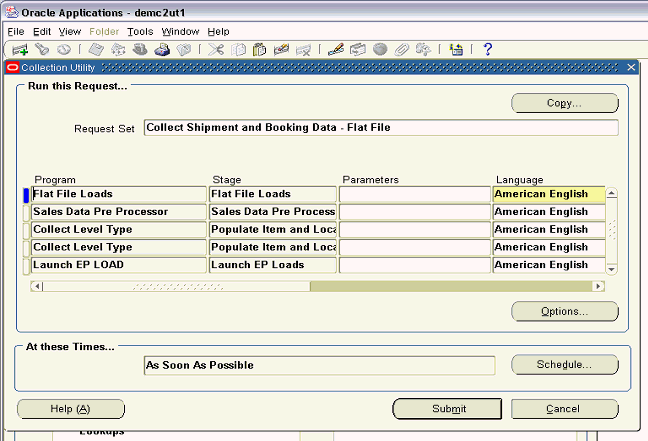Open the Window menu
648x441 pixels.
click(180, 32)
